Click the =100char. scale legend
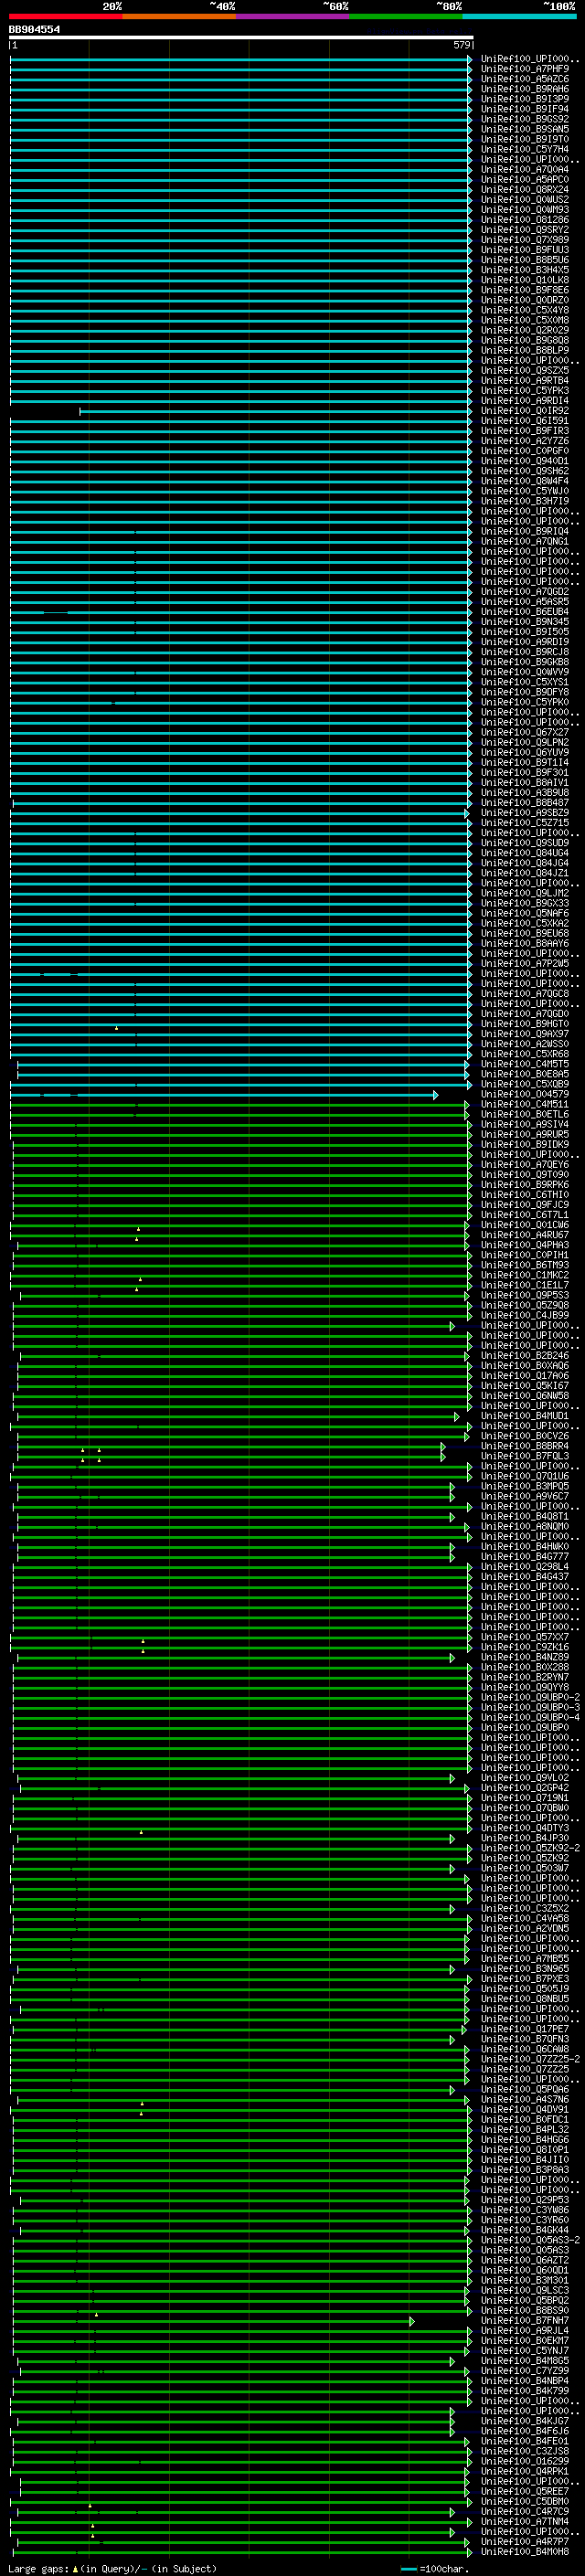The height and width of the screenshot is (2576, 585). pyautogui.click(x=434, y=2568)
